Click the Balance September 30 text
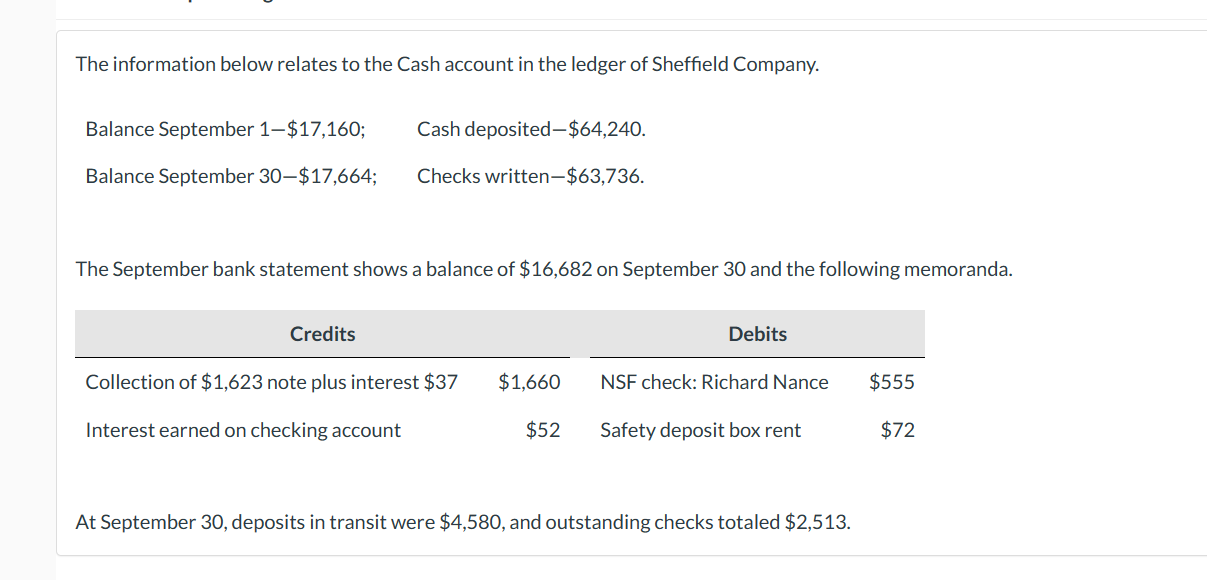This screenshot has height=580, width=1207. (232, 176)
